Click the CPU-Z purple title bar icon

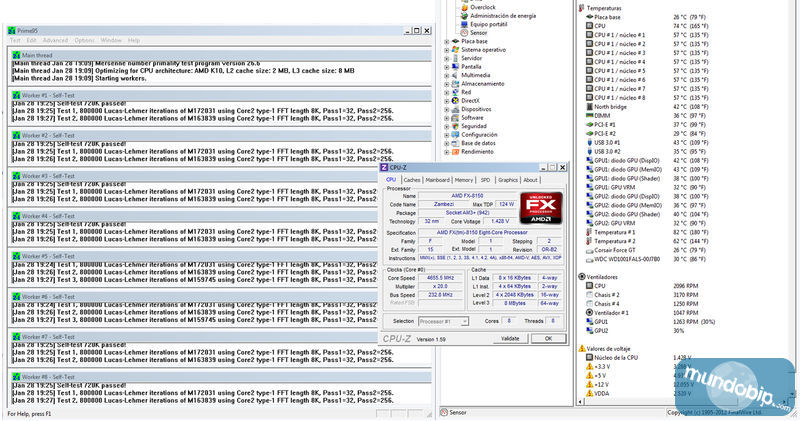384,167
